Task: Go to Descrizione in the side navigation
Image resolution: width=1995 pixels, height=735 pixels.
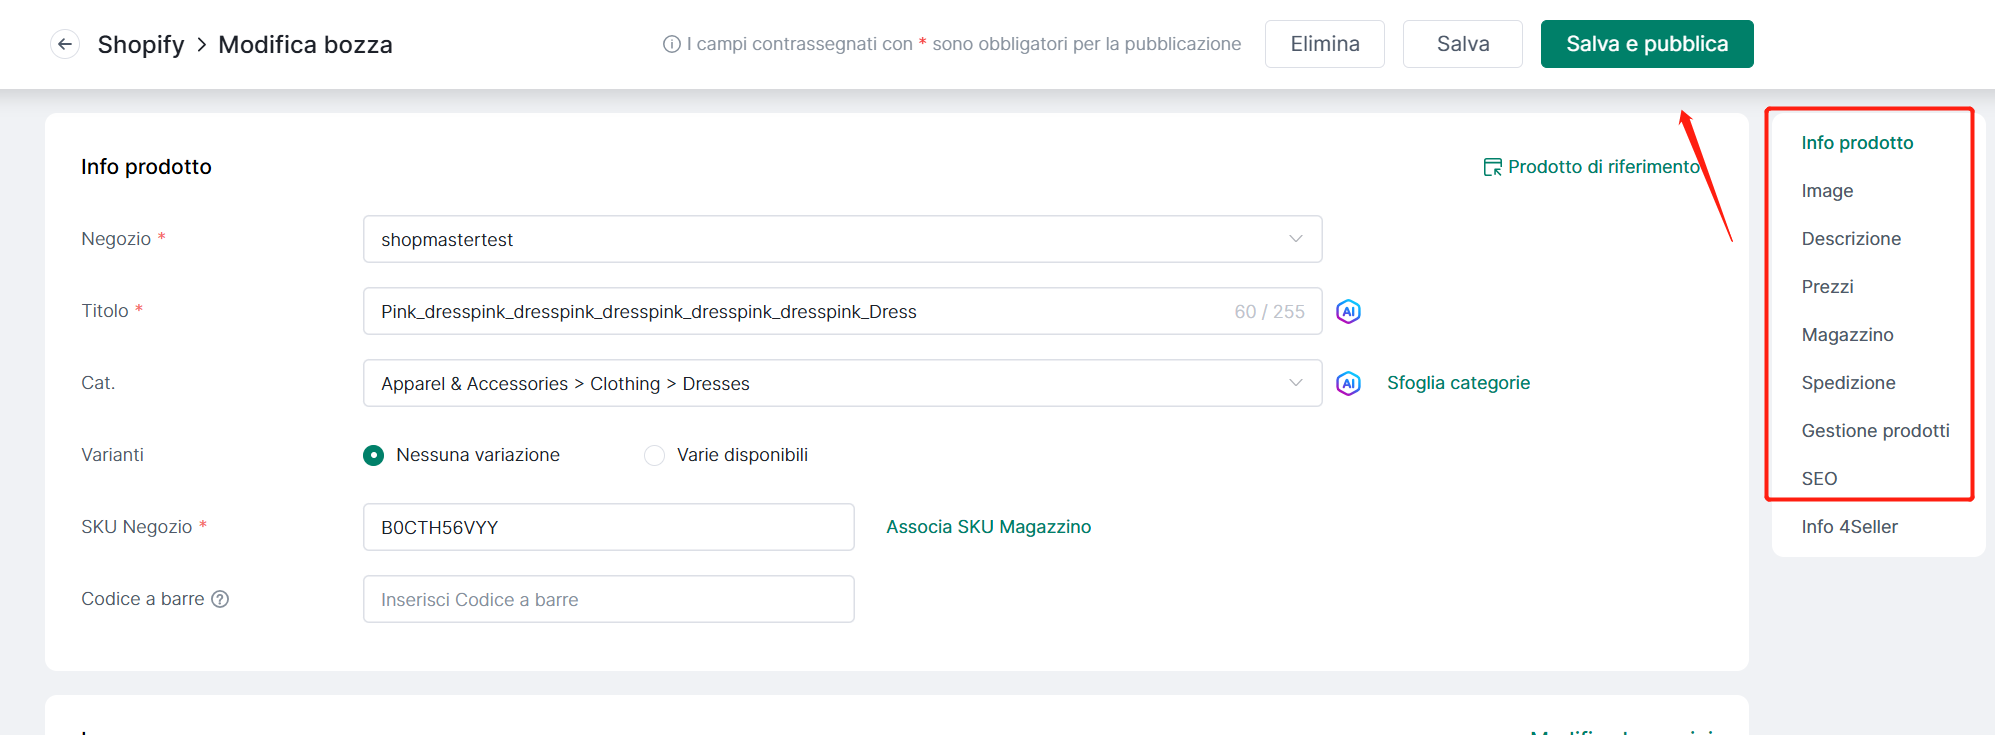Action: click(x=1850, y=239)
